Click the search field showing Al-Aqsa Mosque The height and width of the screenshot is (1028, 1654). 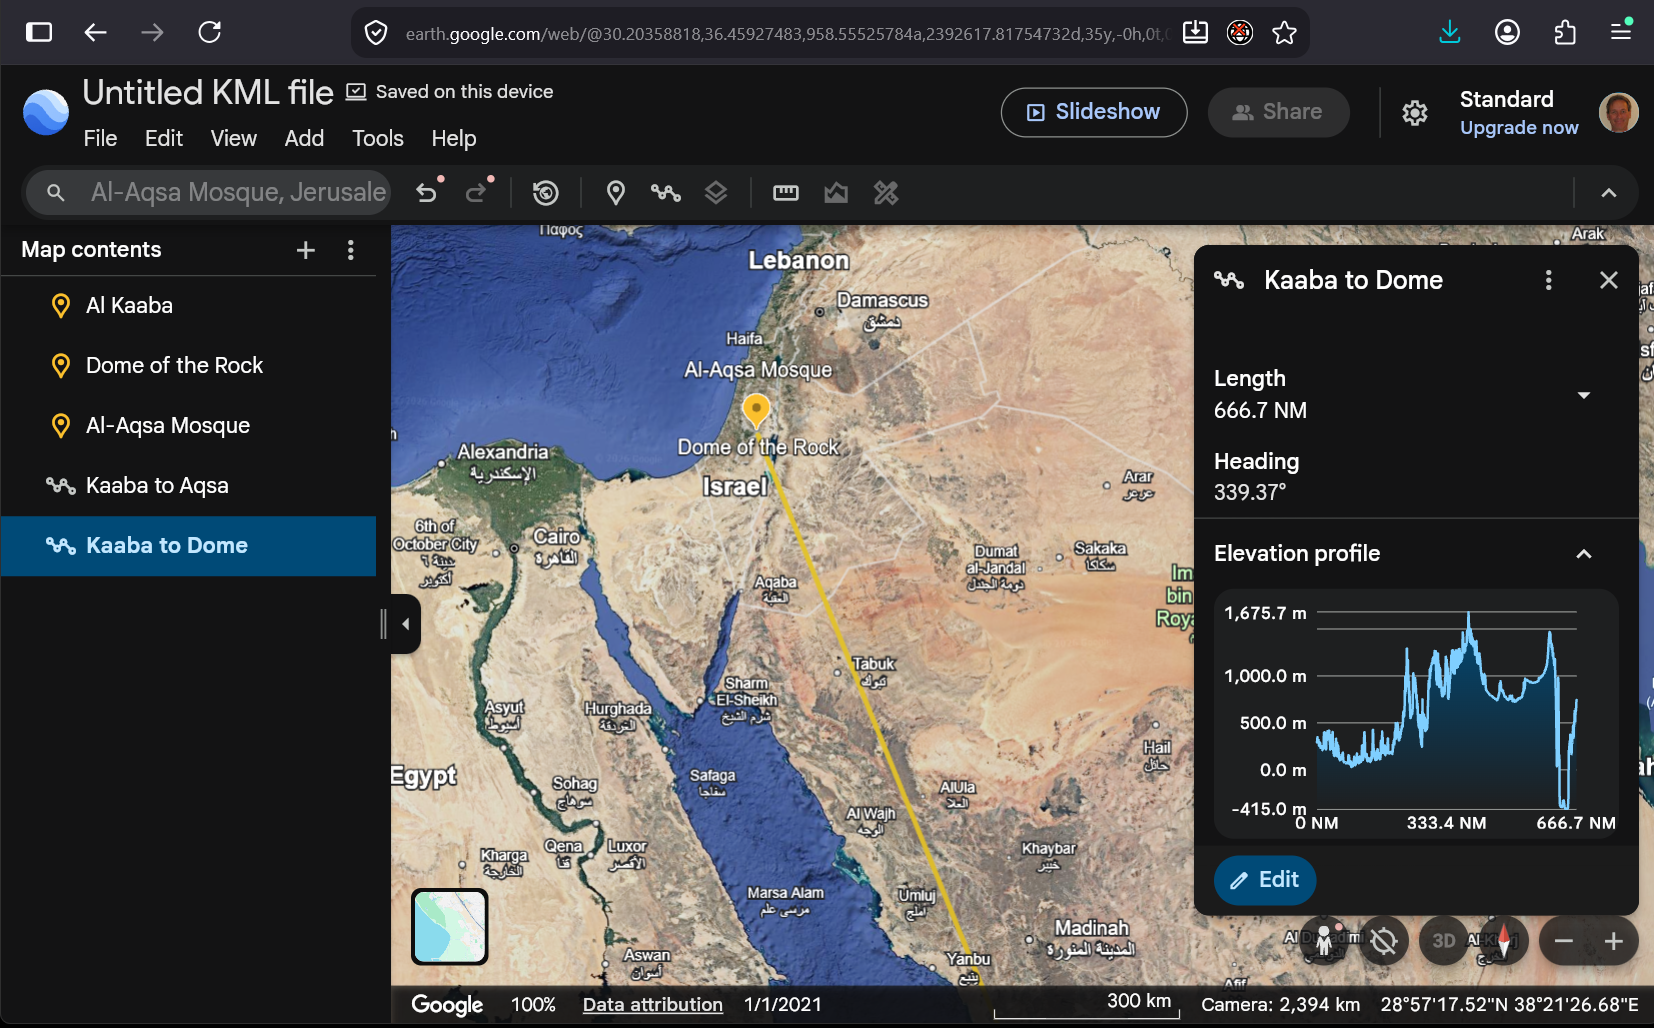209,192
